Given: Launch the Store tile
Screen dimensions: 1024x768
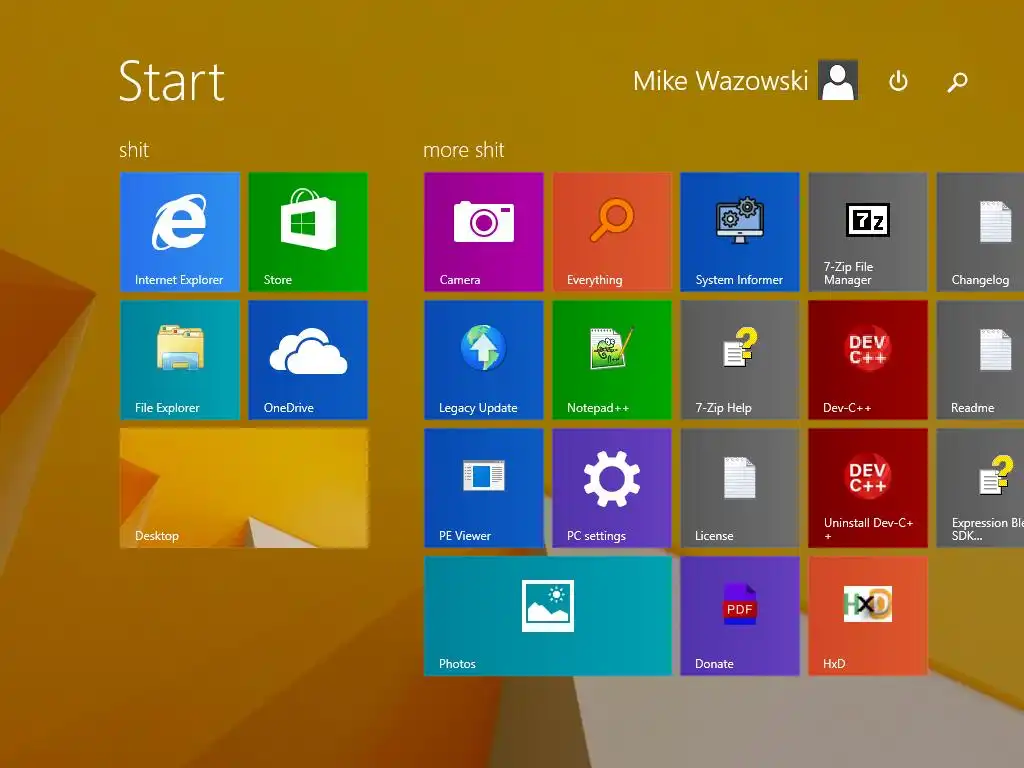Looking at the screenshot, I should click(308, 232).
